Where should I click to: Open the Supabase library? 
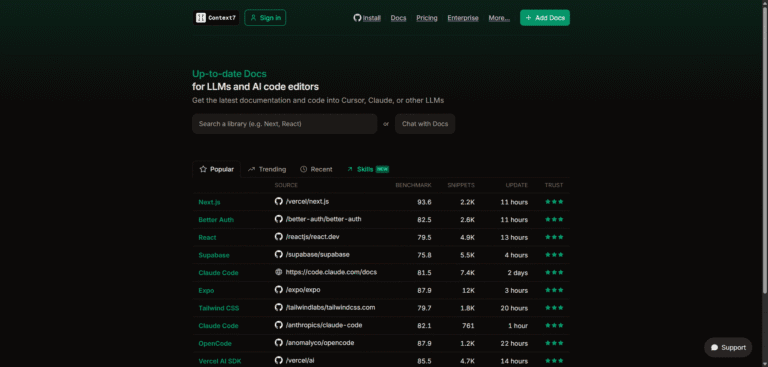214,255
